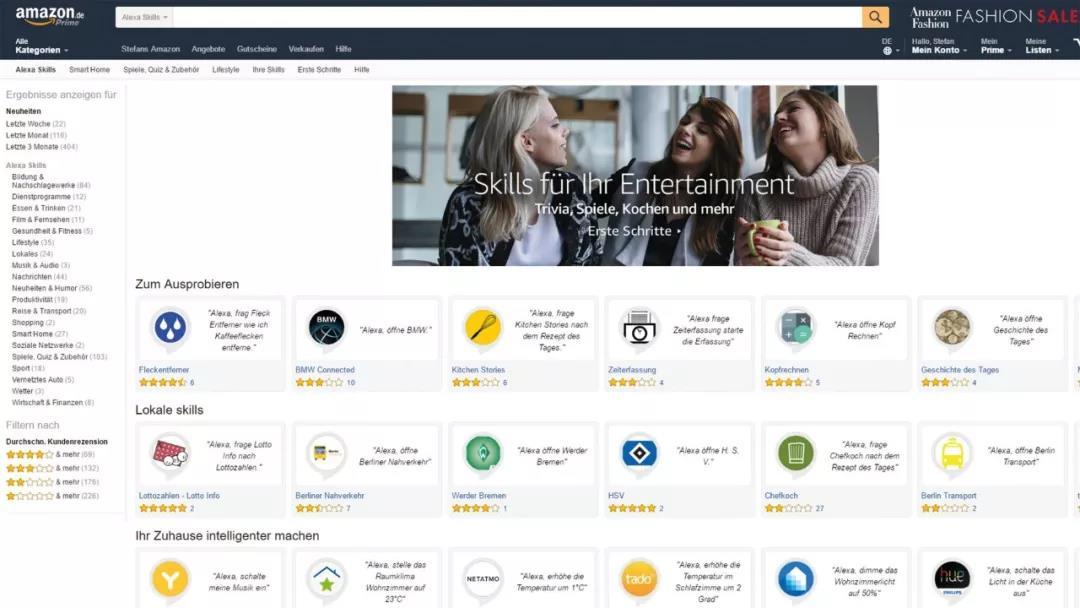Open the Alexa Skills search category dropdown
Screen dimensions: 1080x608
tap(145, 17)
